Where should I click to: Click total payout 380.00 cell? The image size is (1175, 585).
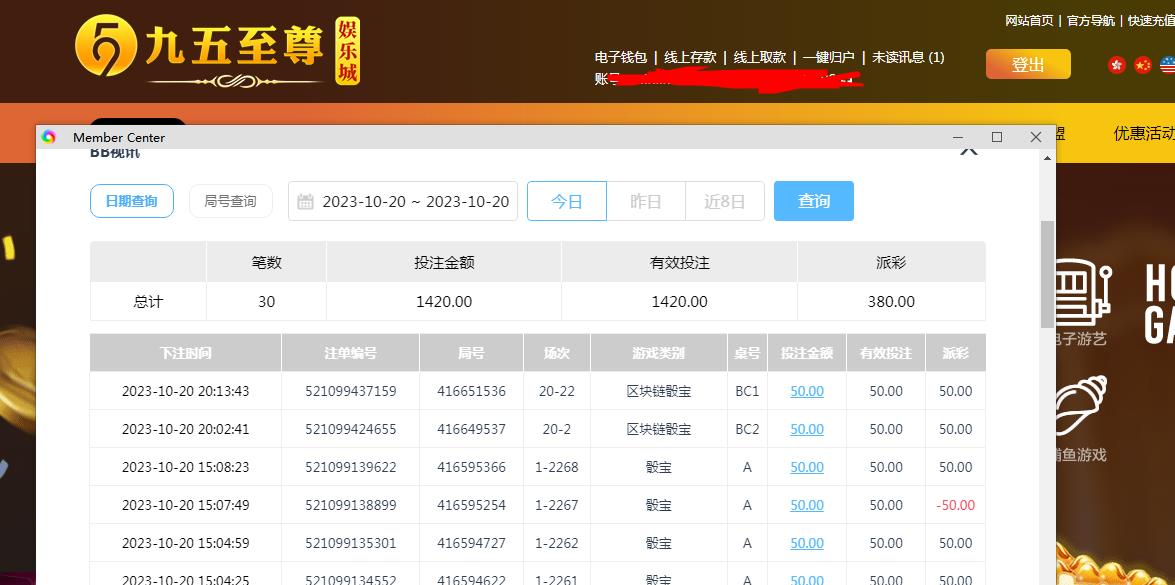pos(891,302)
